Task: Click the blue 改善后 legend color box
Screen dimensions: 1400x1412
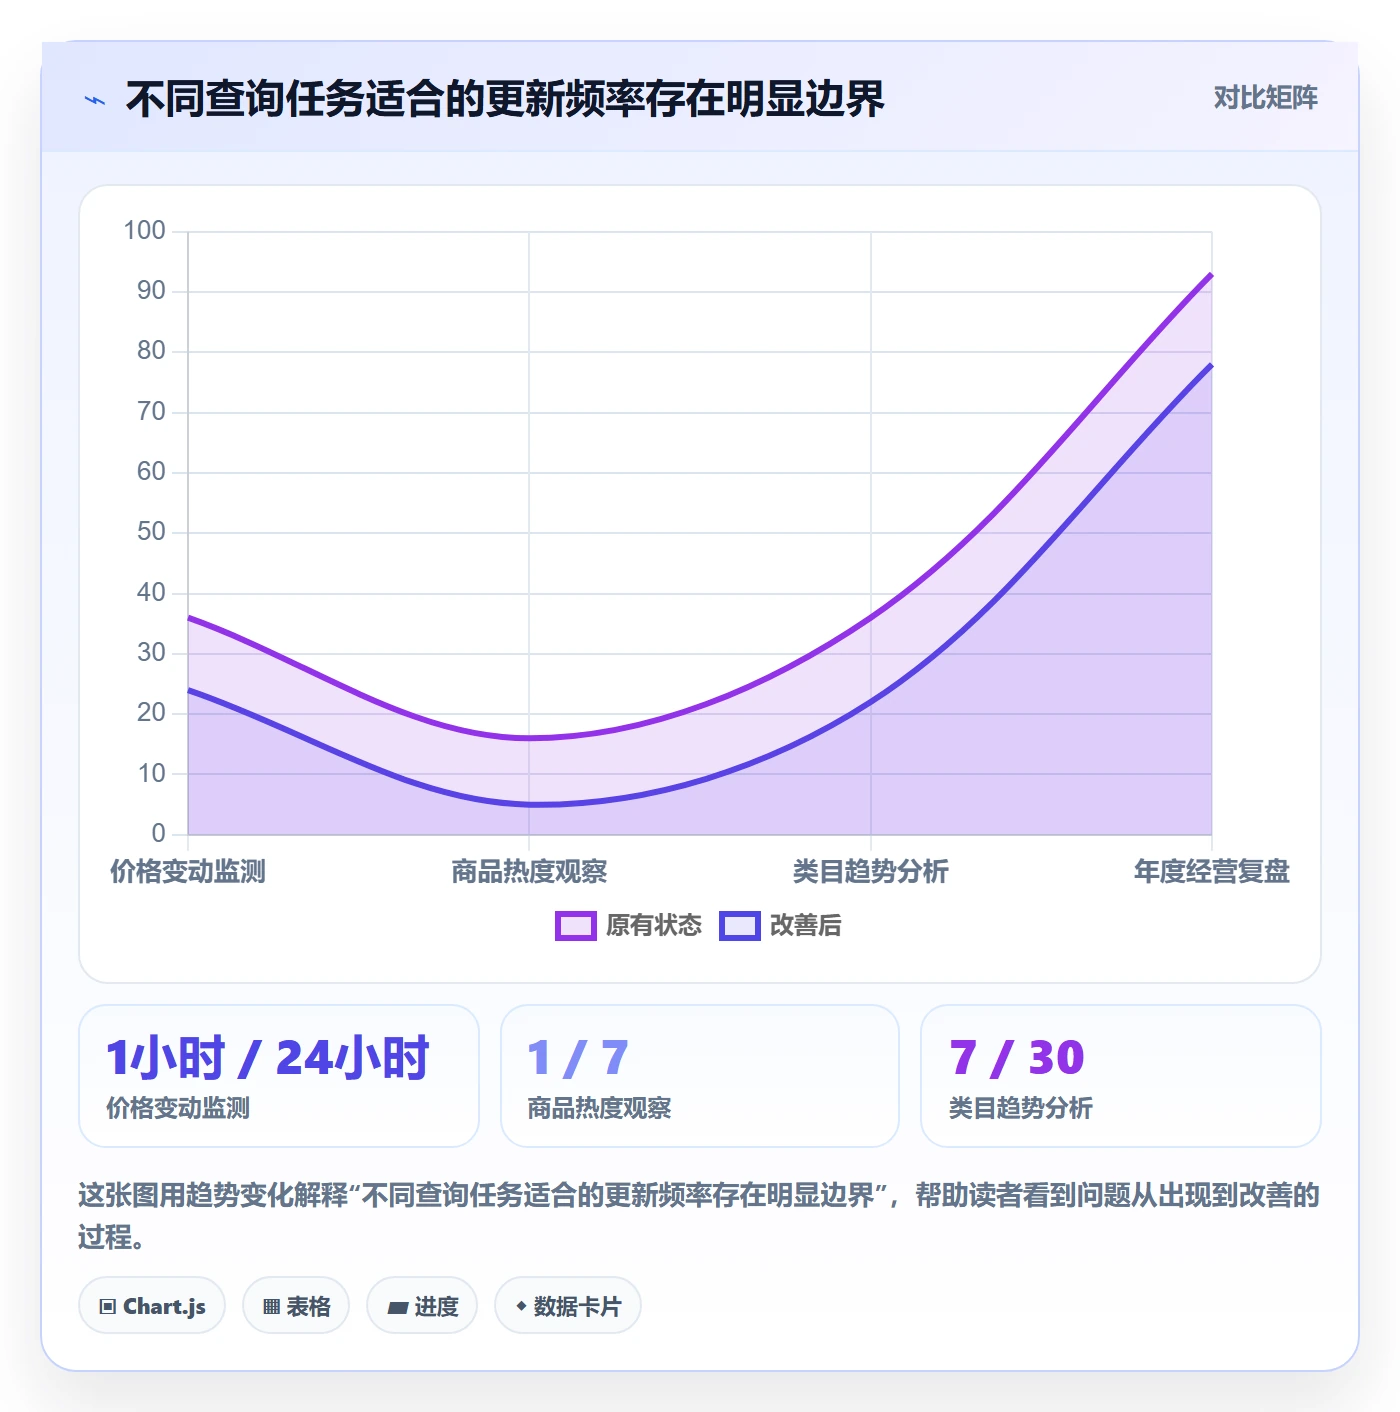Action: pyautogui.click(x=740, y=926)
